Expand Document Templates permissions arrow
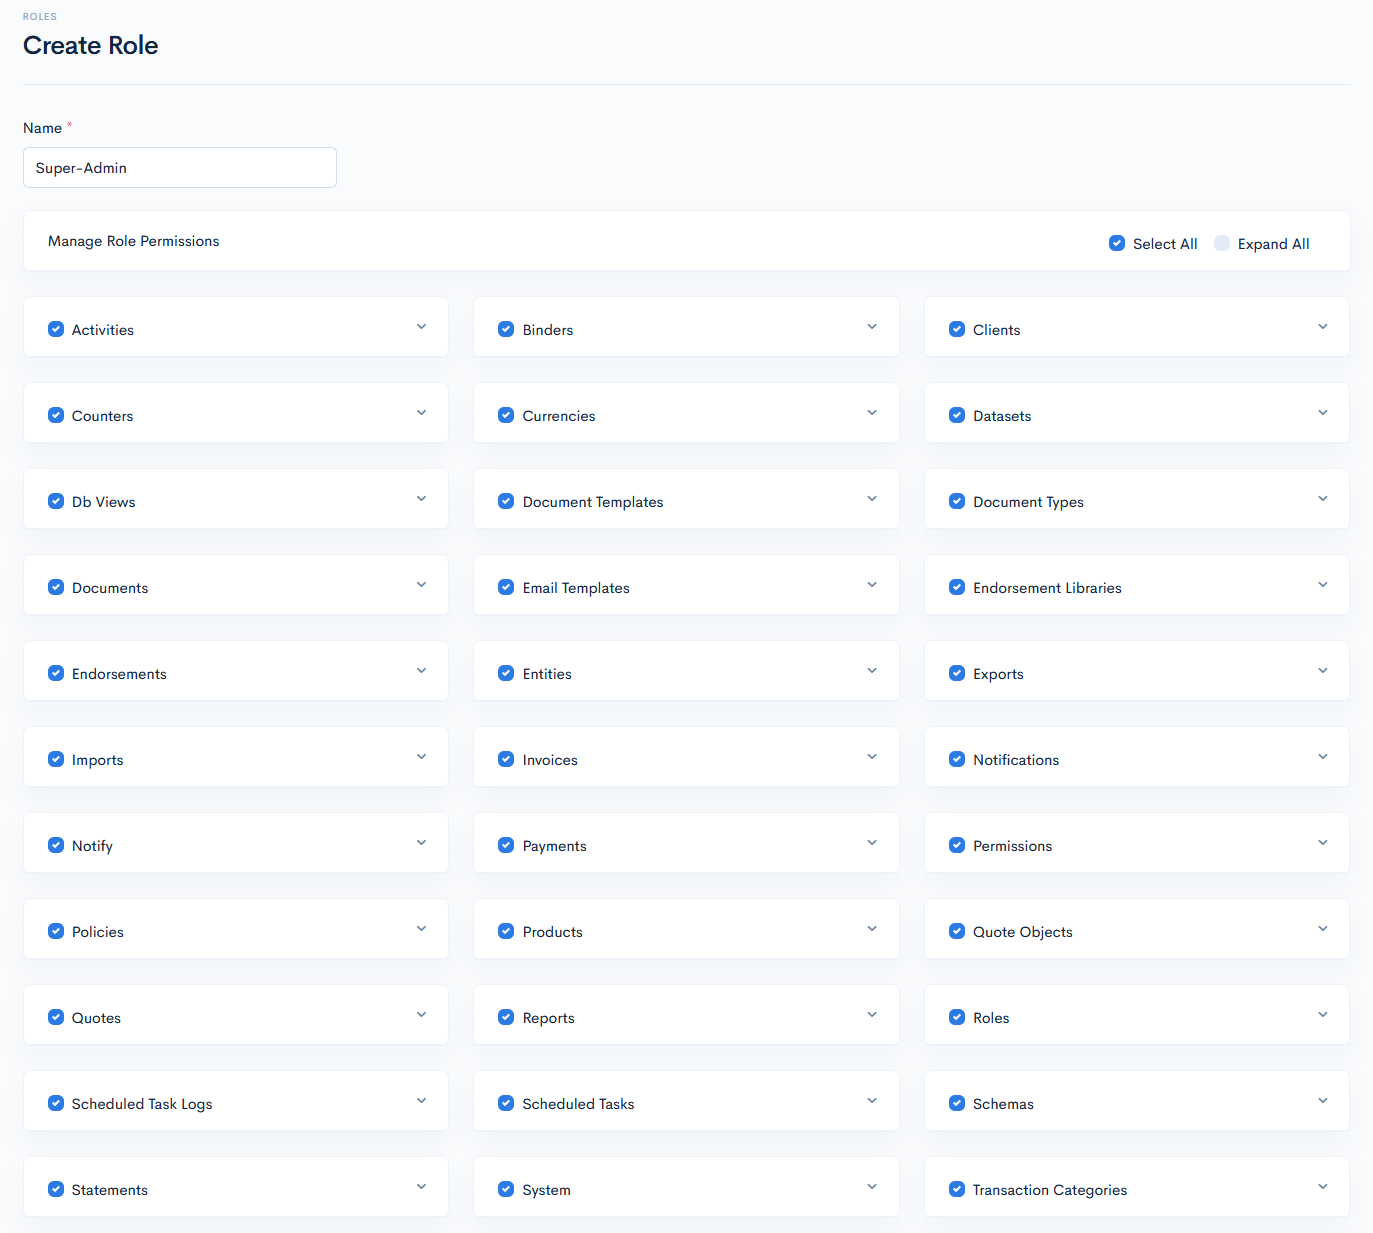The height and width of the screenshot is (1233, 1373). [872, 499]
